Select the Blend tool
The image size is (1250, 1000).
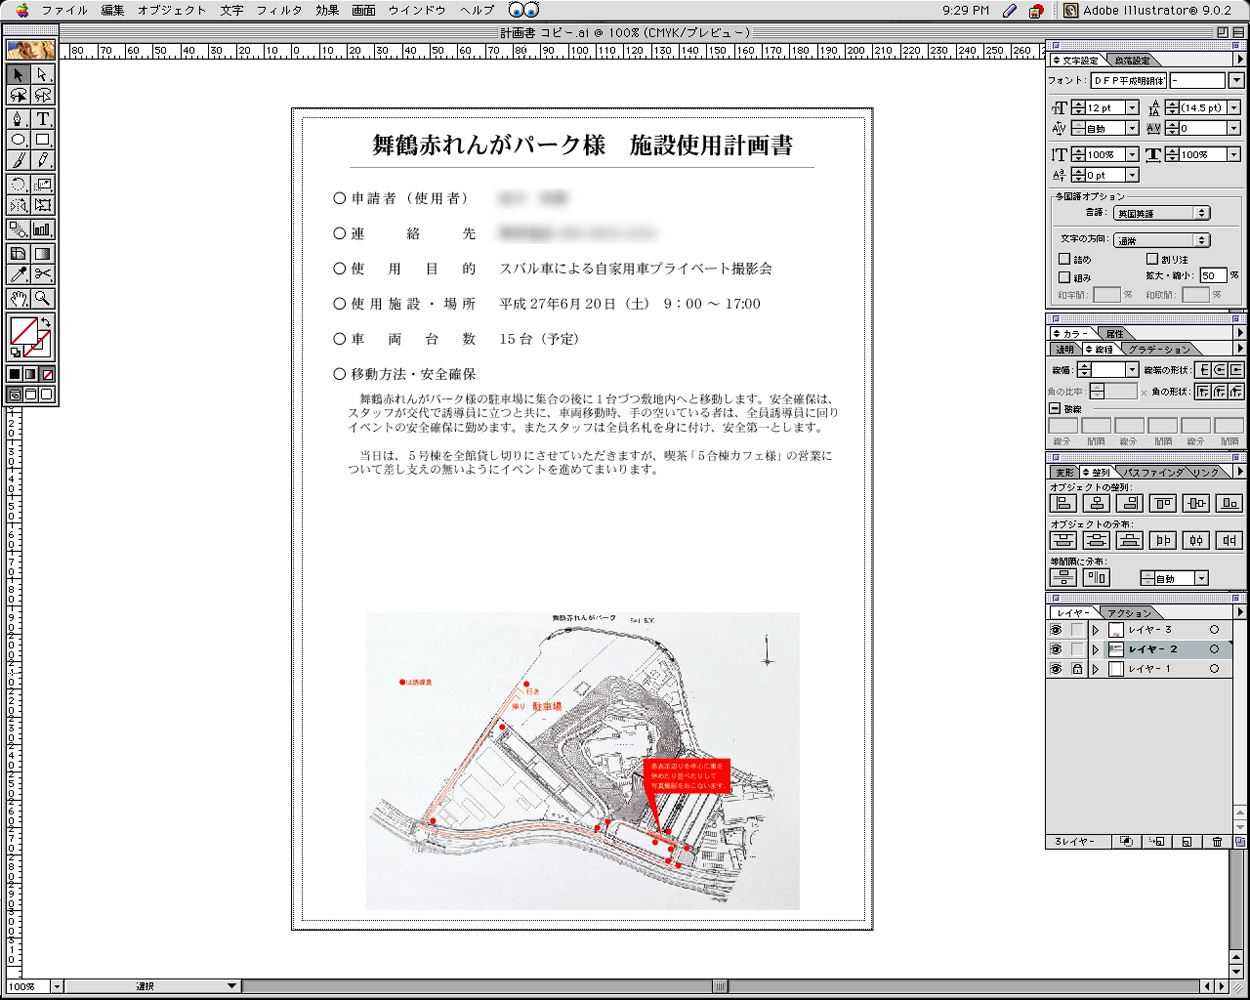coord(18,230)
